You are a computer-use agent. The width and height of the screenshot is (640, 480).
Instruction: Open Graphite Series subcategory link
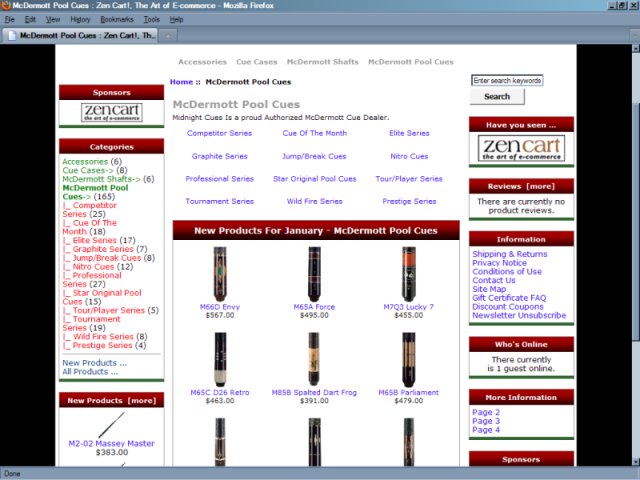pos(220,156)
